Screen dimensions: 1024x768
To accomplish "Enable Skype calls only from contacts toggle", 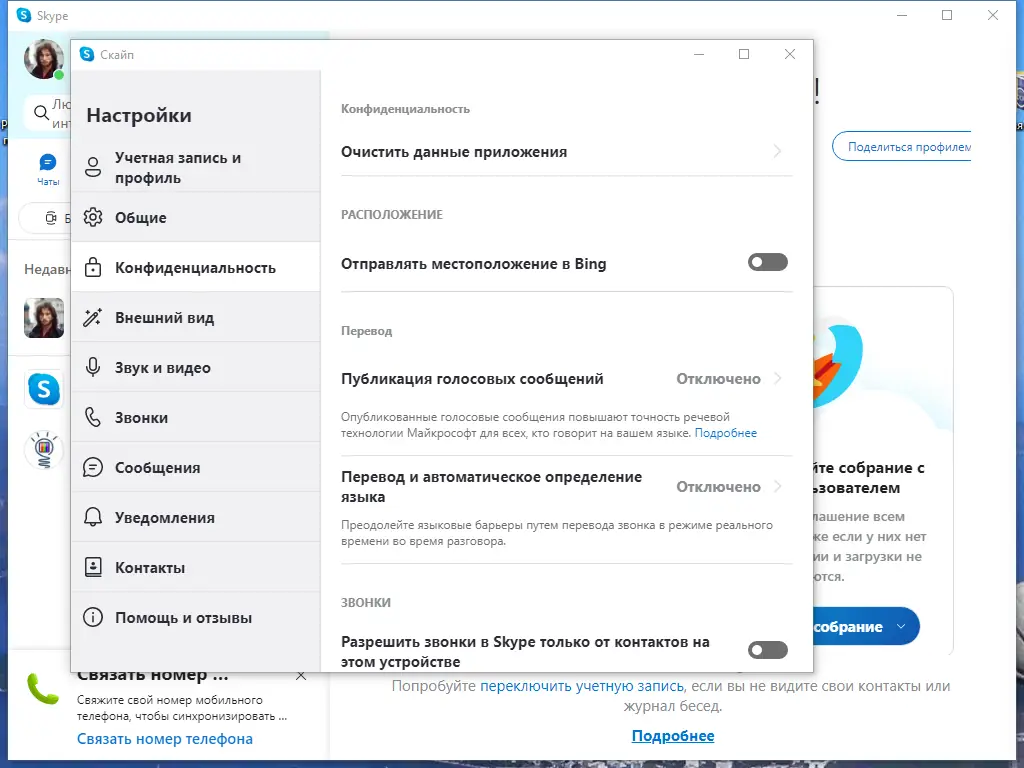I will click(767, 650).
